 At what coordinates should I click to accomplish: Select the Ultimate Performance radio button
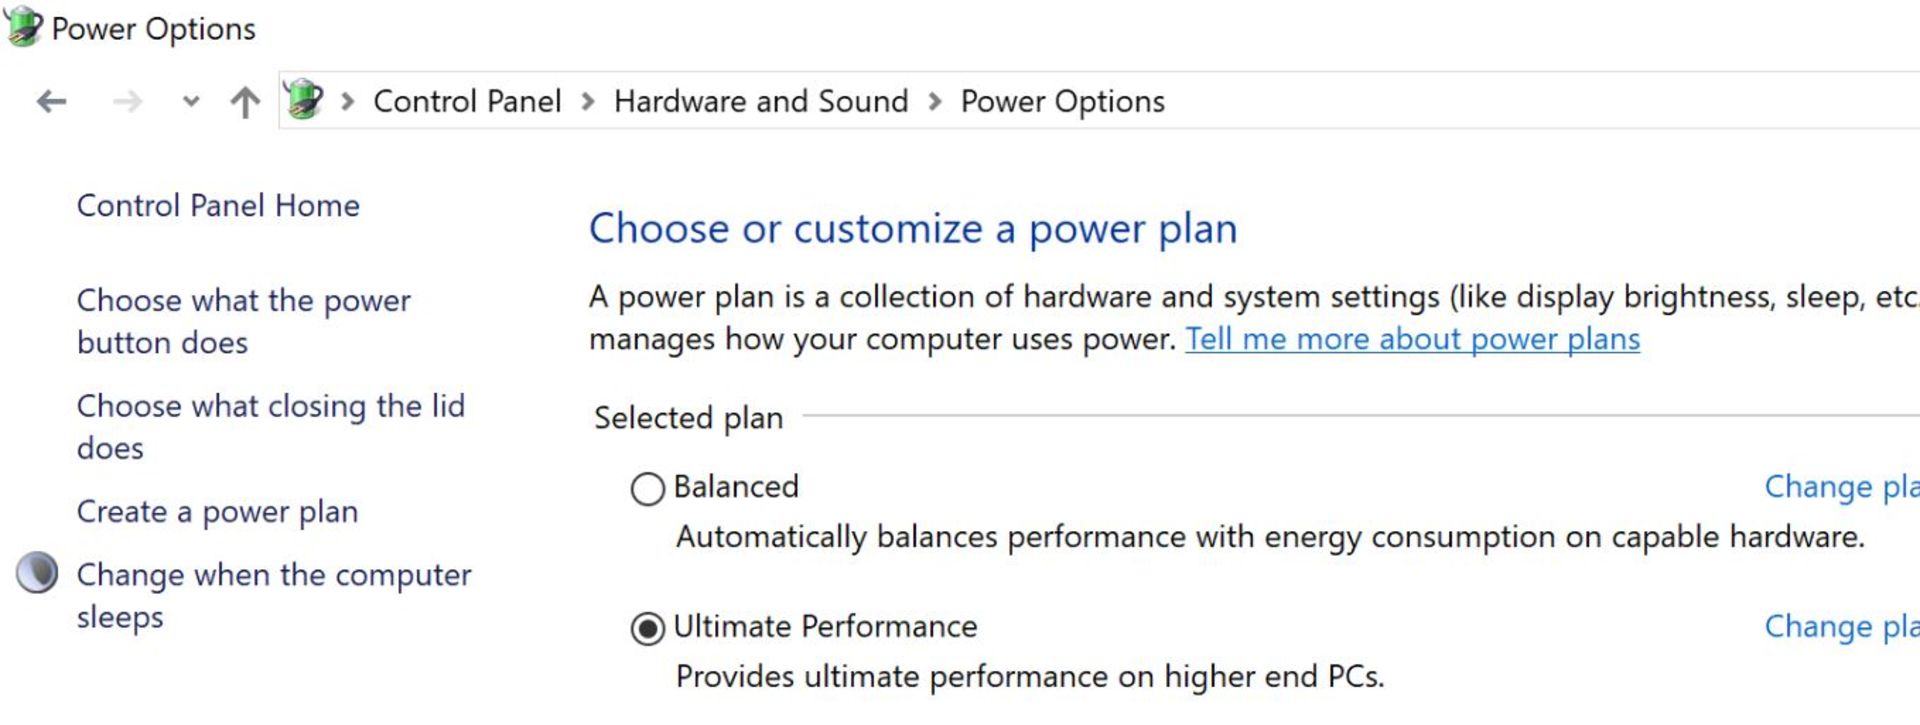click(x=647, y=627)
